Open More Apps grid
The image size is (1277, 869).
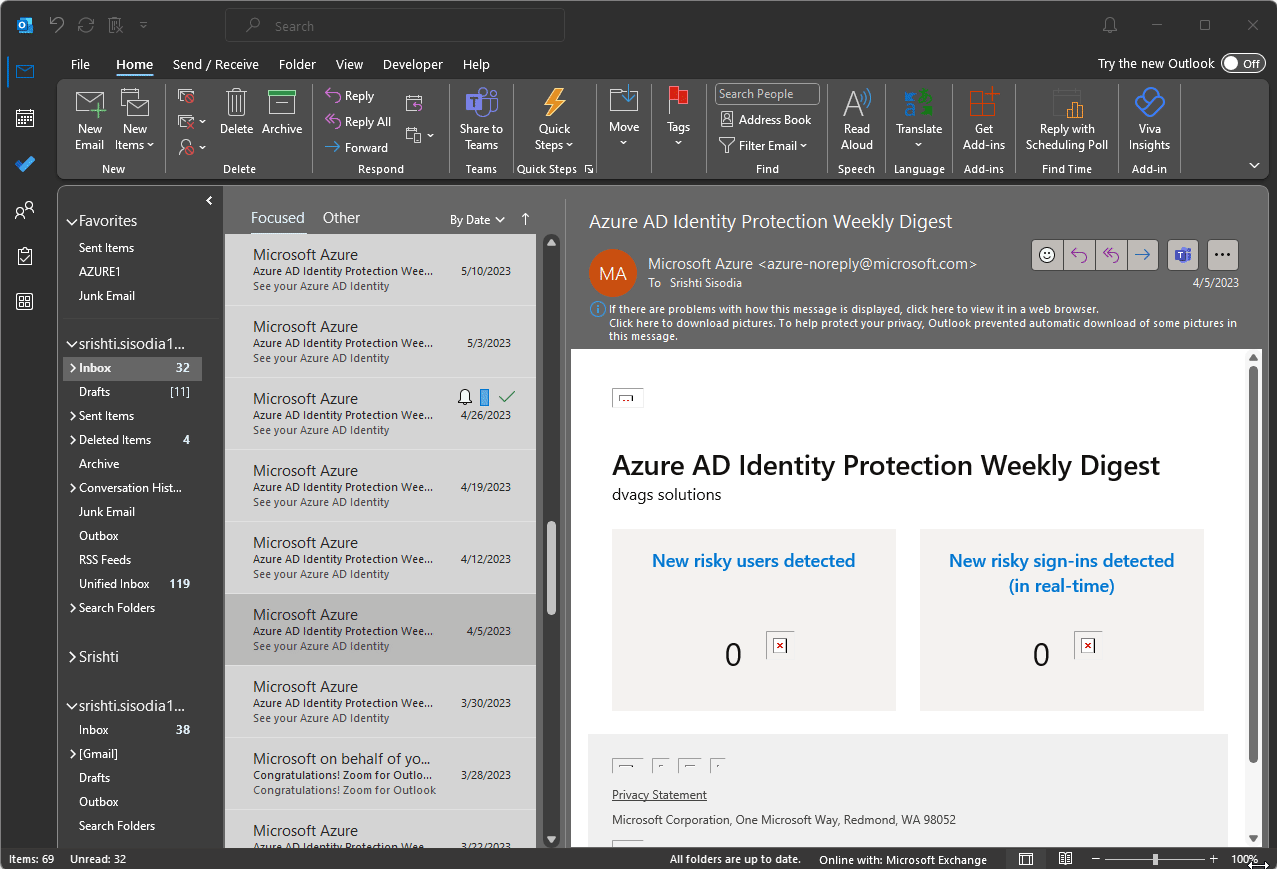(25, 302)
